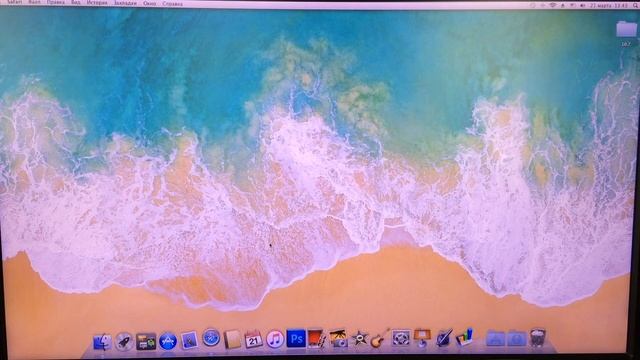The height and width of the screenshot is (360, 640).
Task: Open GarageBand guitar icon
Action: [380, 338]
